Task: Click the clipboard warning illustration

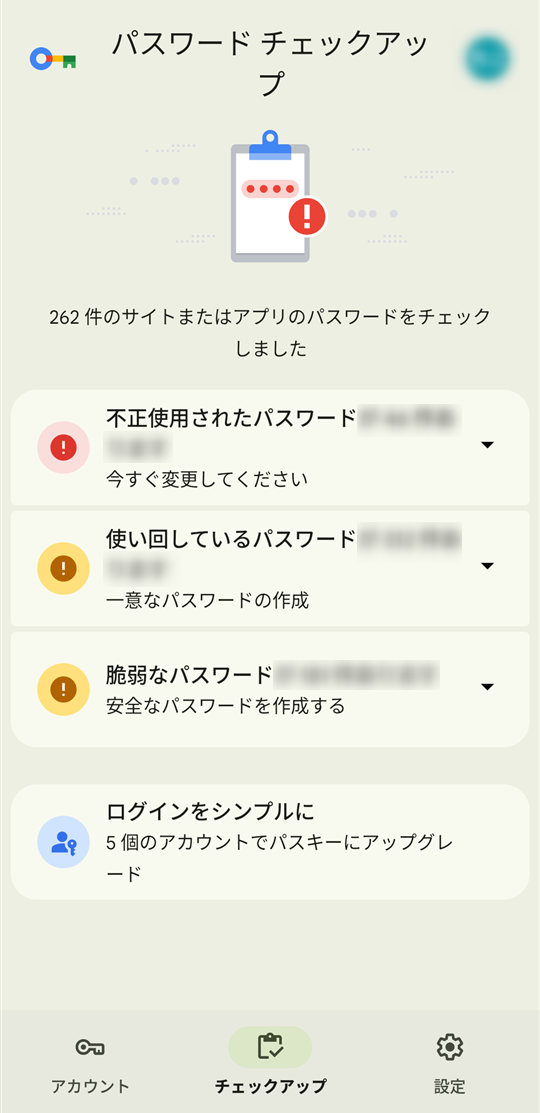Action: pyautogui.click(x=278, y=197)
